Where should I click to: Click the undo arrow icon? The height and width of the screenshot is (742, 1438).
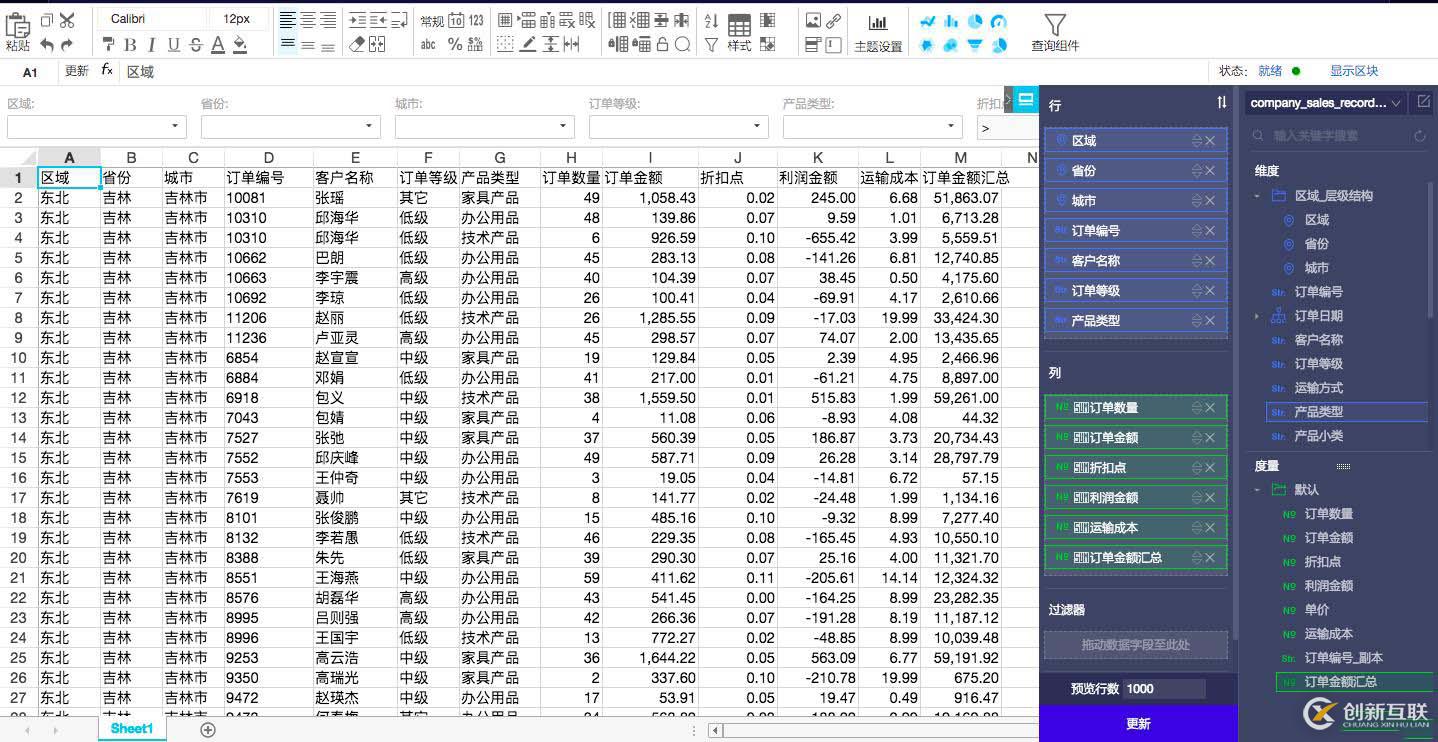pos(47,44)
